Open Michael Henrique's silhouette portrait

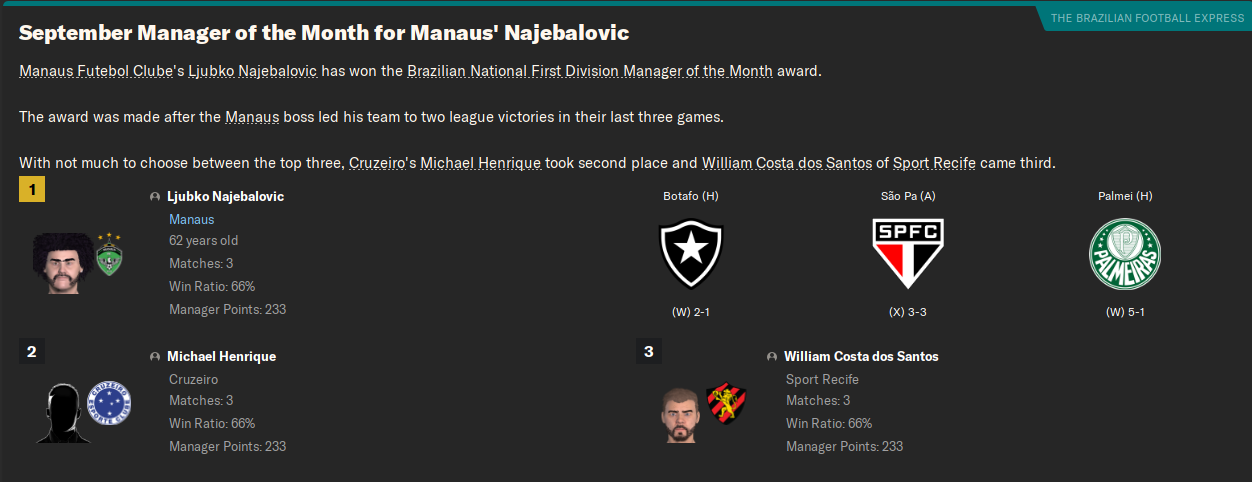click(x=60, y=412)
